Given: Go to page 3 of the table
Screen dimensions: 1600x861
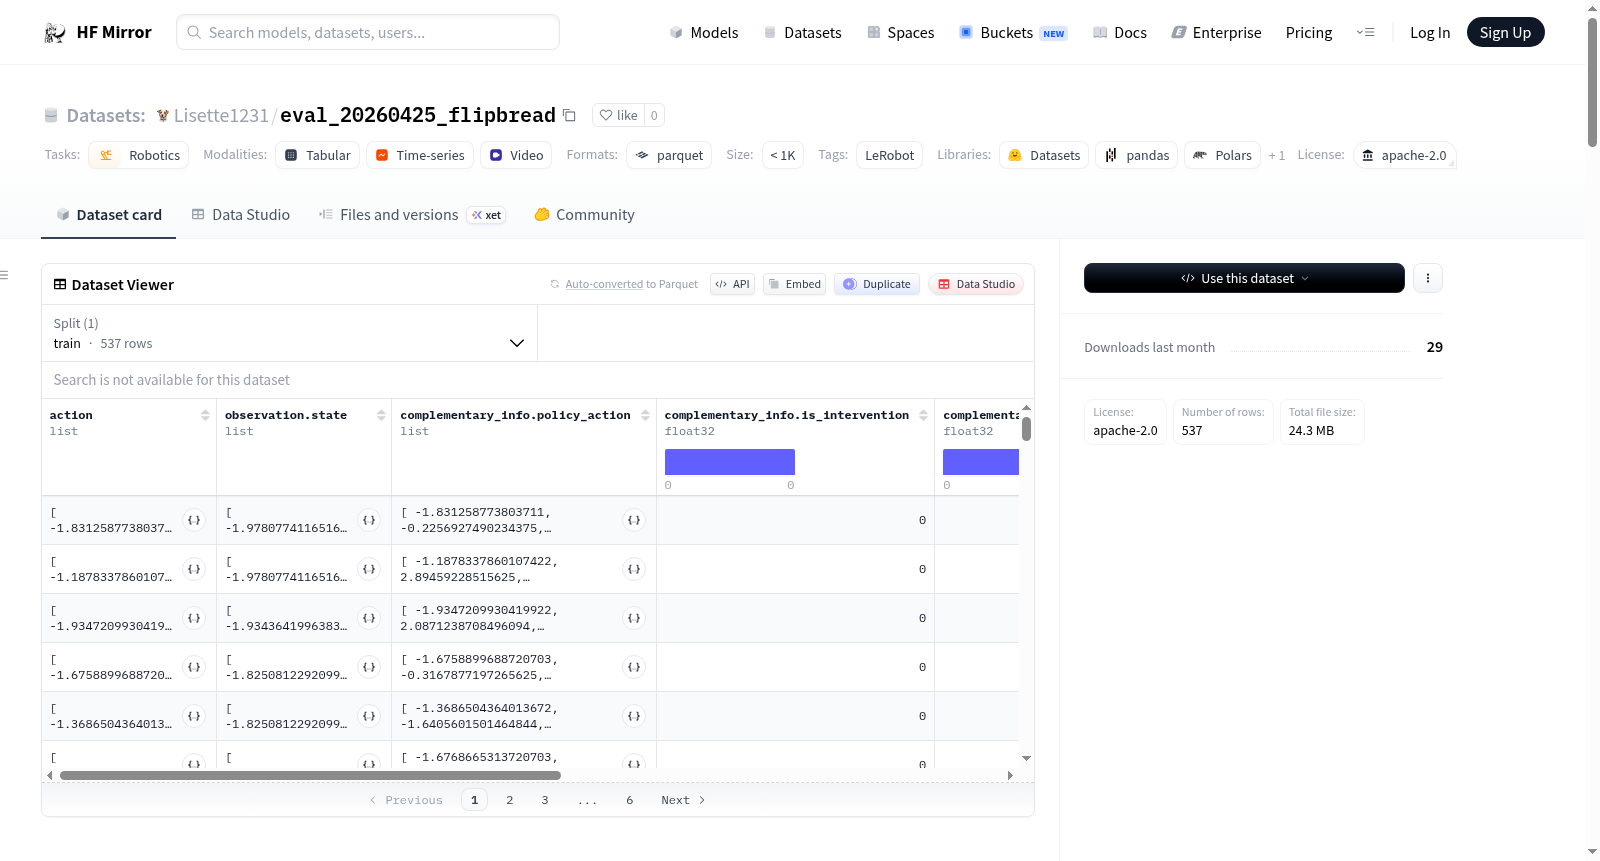Looking at the screenshot, I should coord(545,800).
